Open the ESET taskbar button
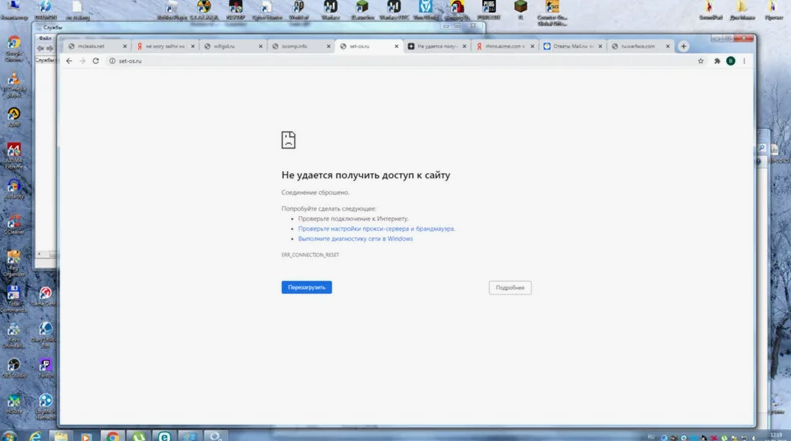 164,436
